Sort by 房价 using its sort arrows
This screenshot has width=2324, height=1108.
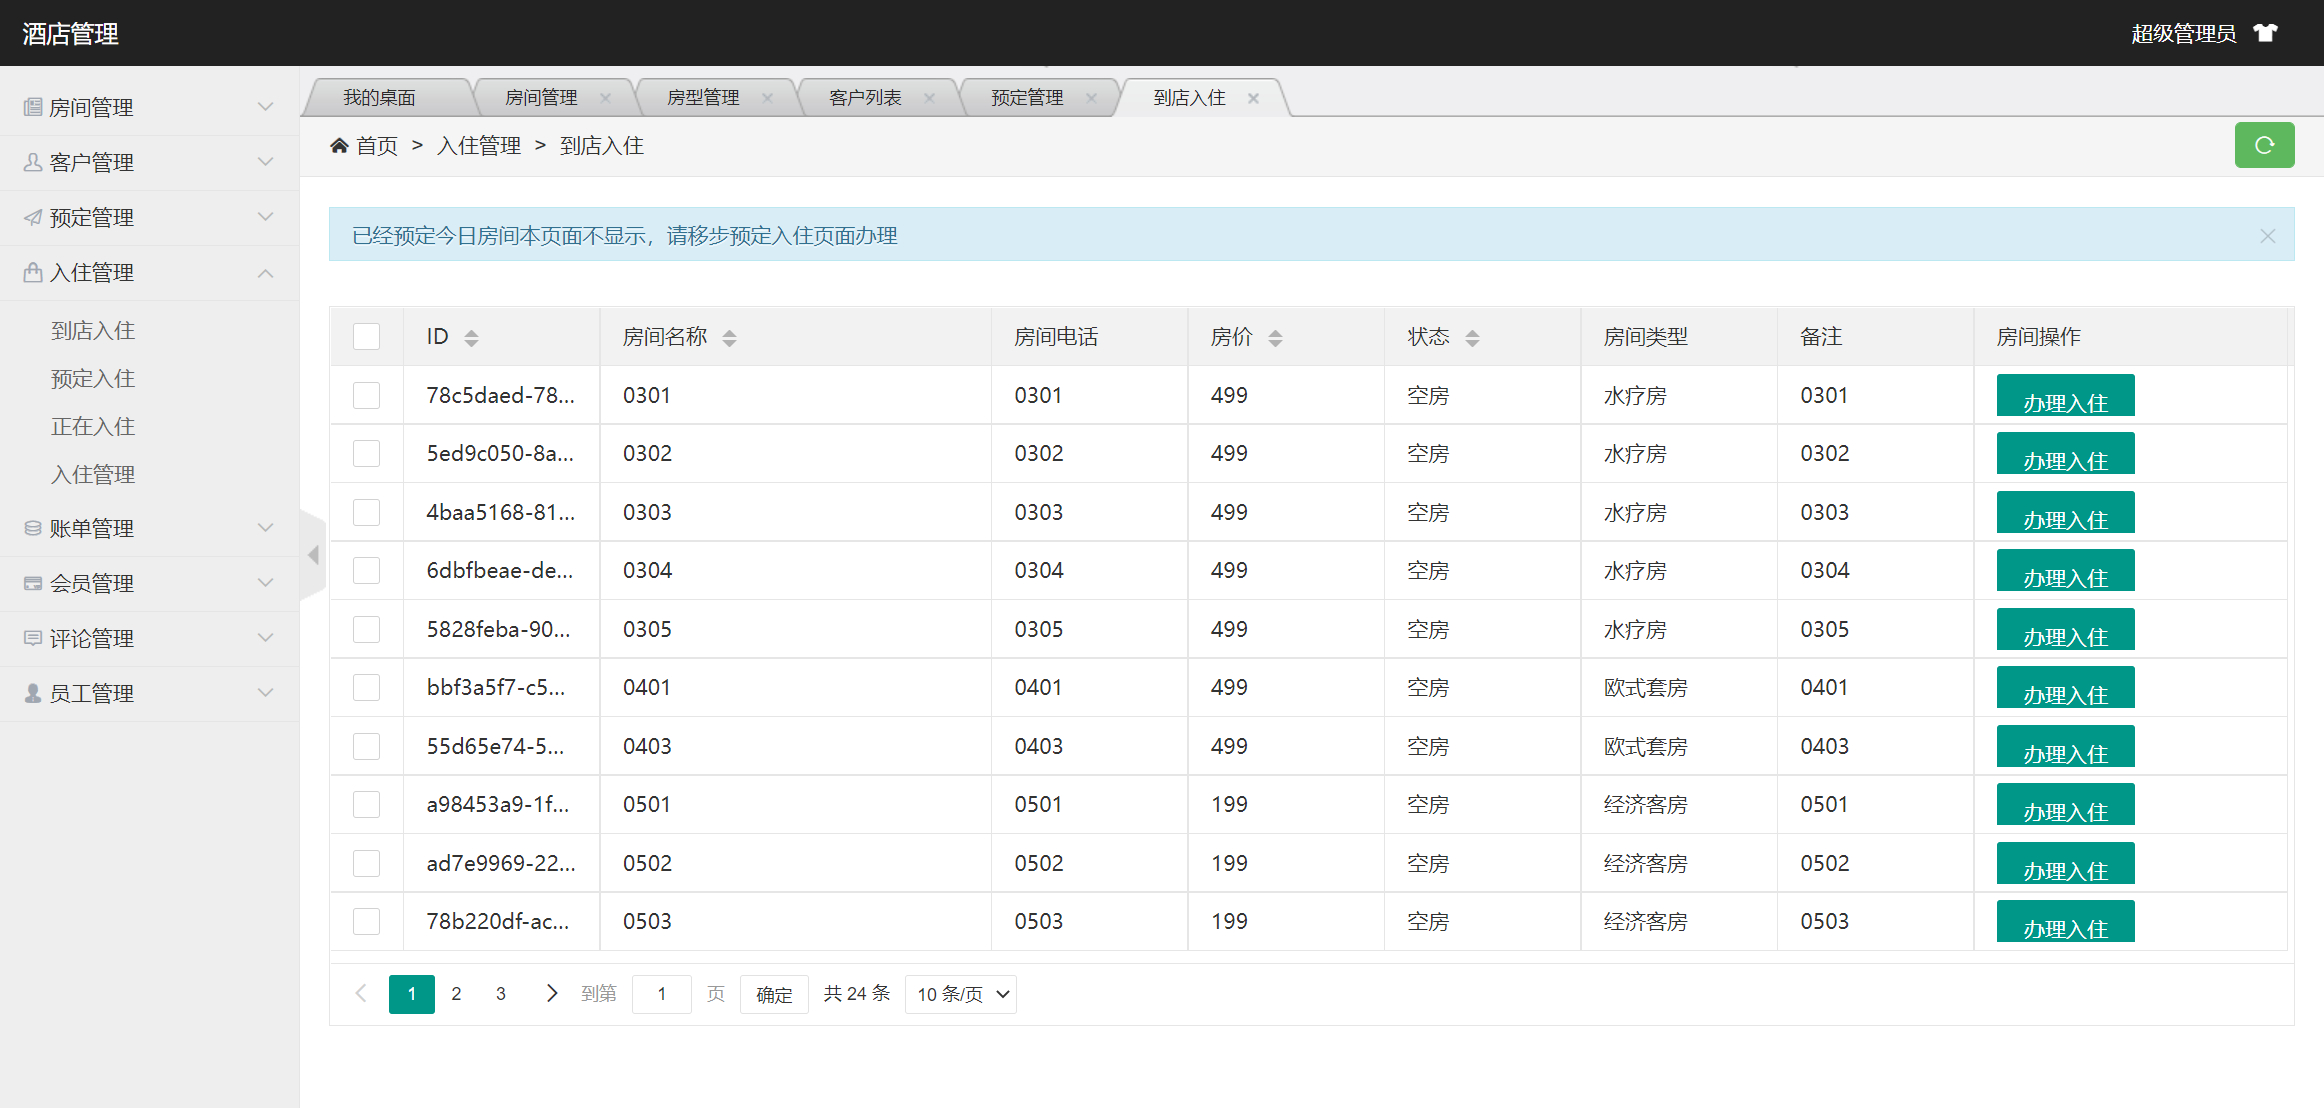coord(1275,338)
